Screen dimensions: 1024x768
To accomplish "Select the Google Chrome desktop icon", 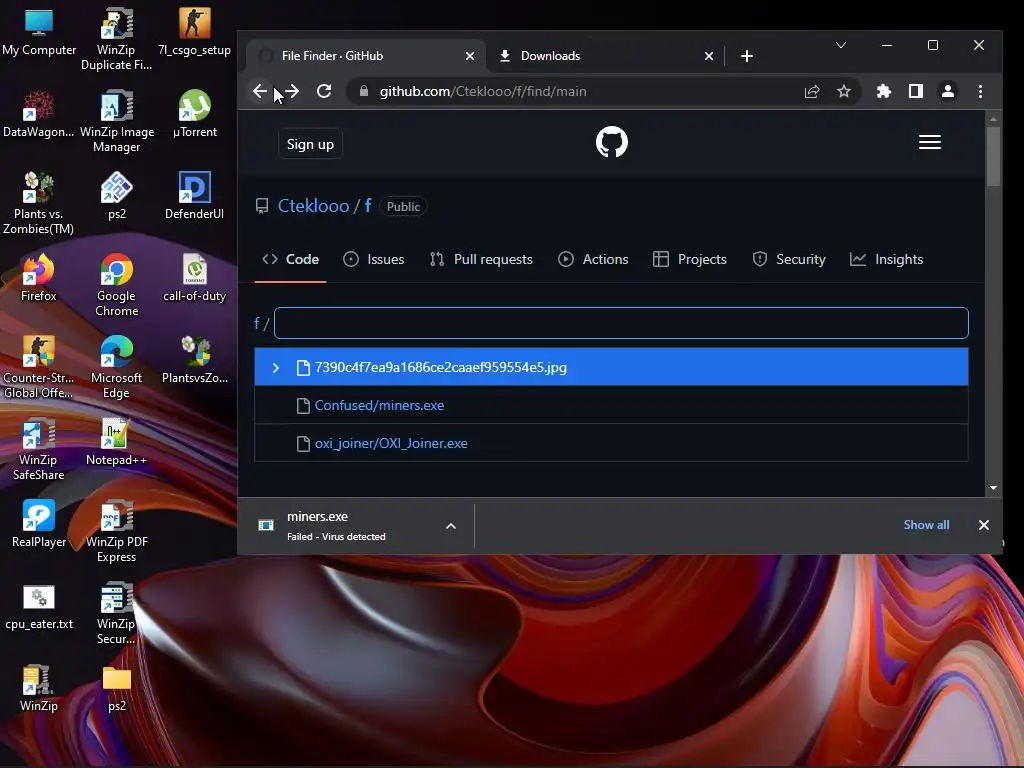I will point(116,285).
